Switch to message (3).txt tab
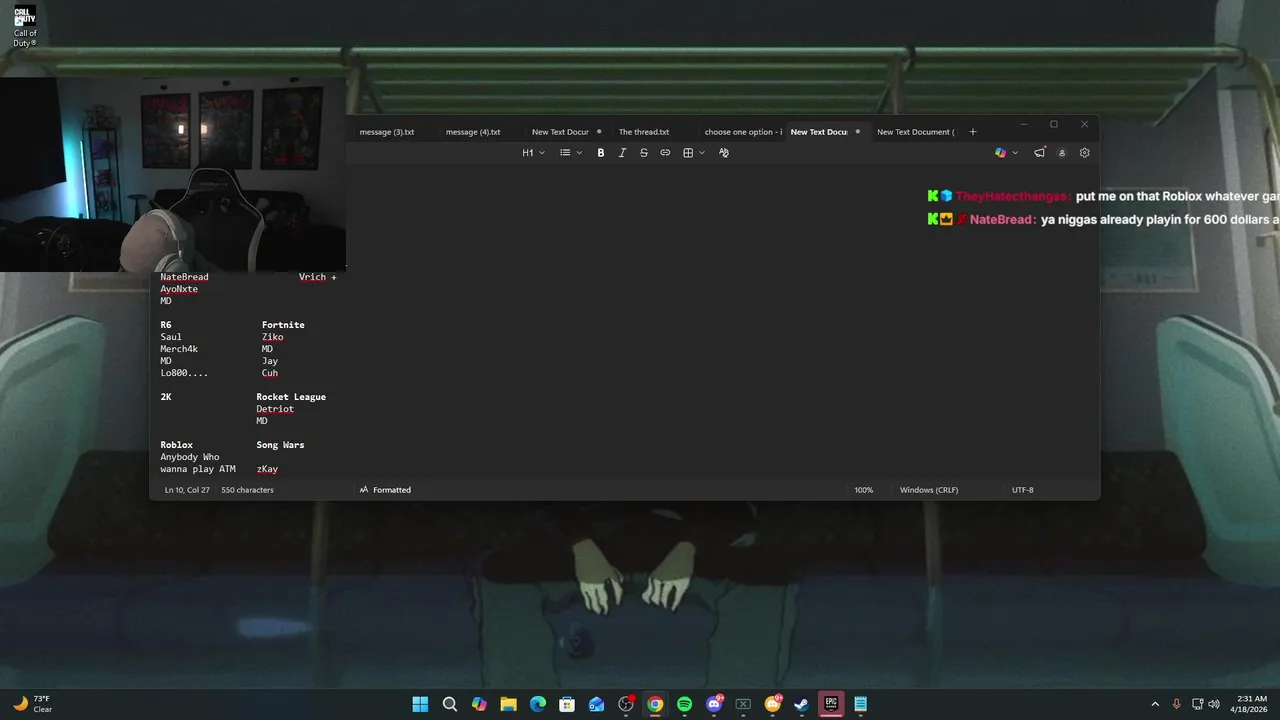Viewport: 1280px width, 720px height. pyautogui.click(x=387, y=132)
